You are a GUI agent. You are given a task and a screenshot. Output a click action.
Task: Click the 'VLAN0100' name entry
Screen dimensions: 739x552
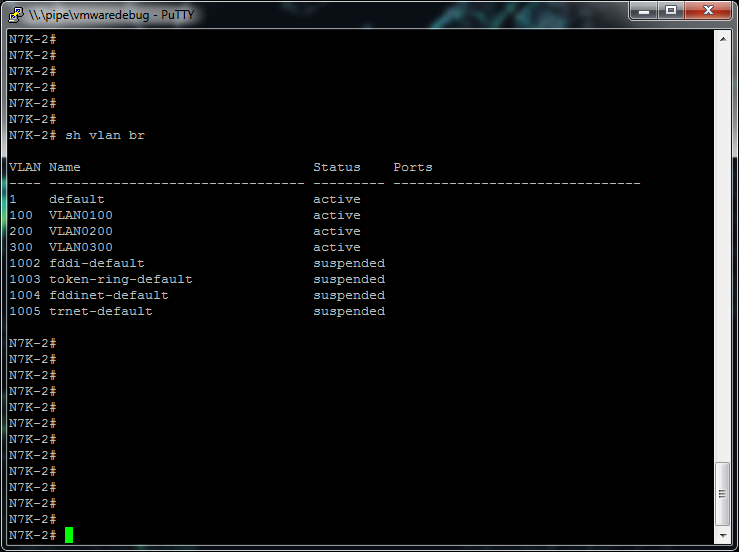tap(81, 215)
